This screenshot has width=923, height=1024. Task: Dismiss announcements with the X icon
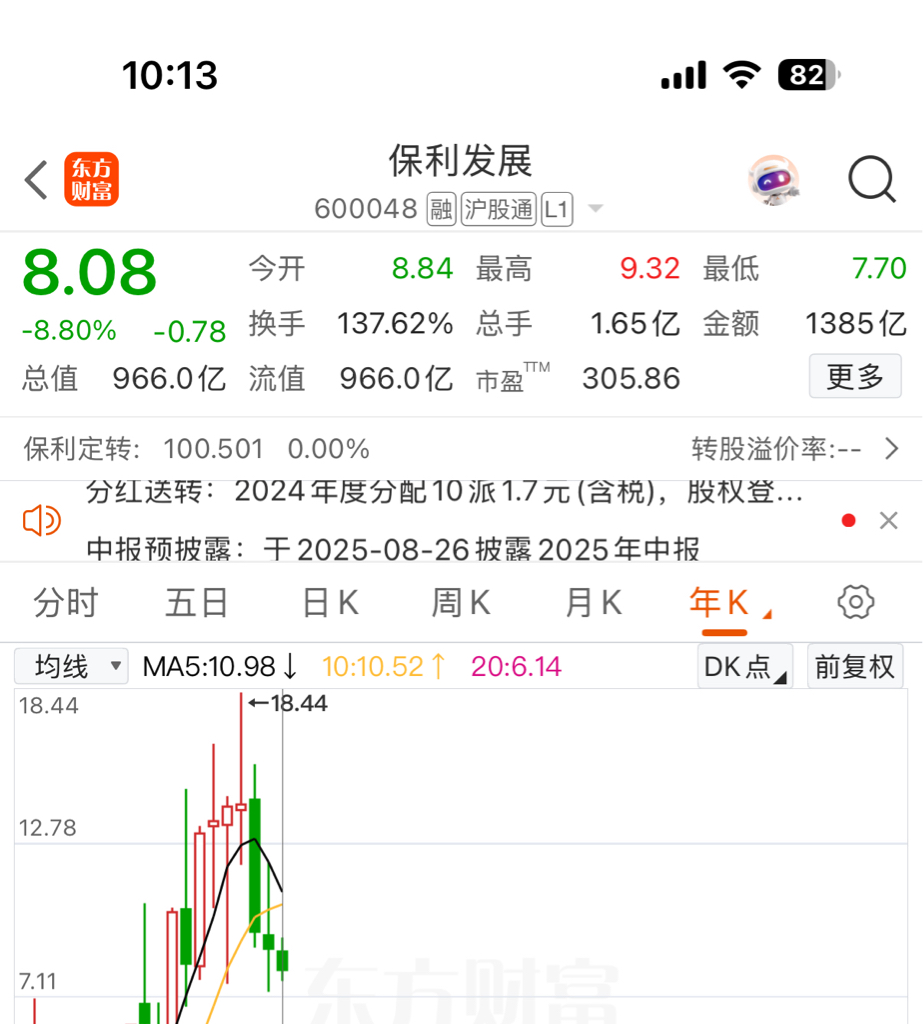tap(888, 520)
